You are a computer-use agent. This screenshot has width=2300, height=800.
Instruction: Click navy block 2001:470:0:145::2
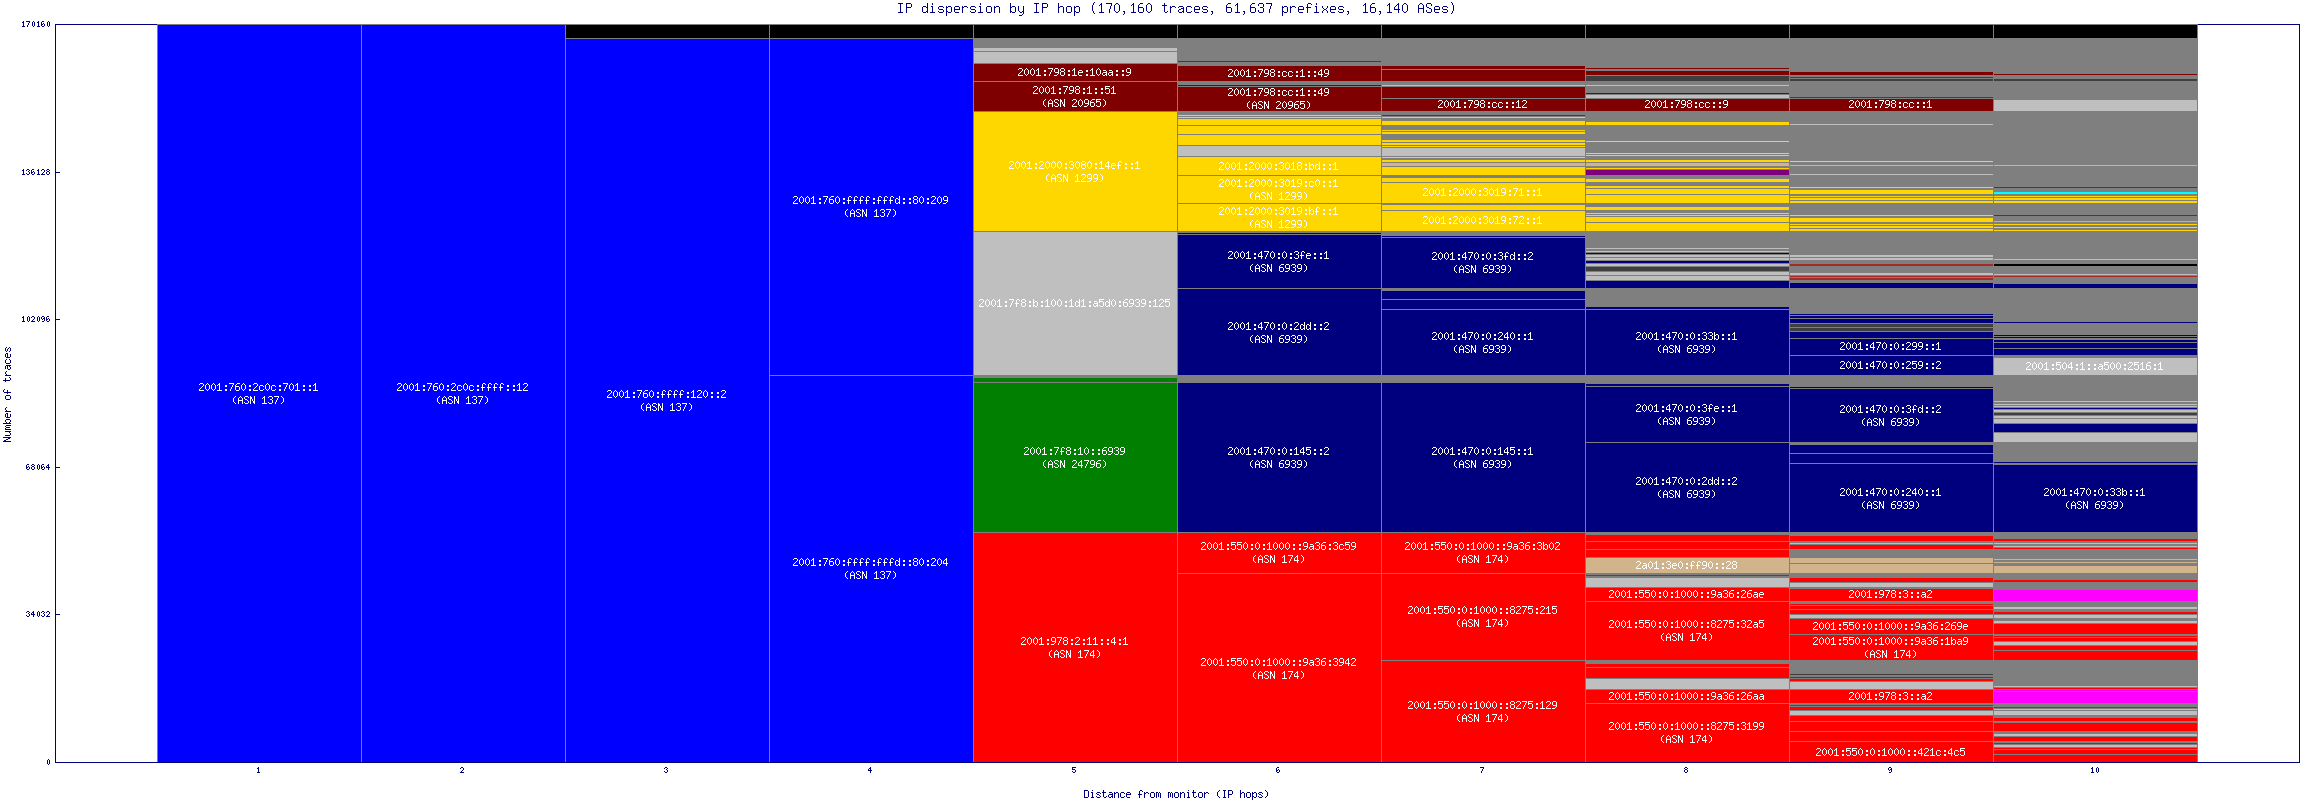[1279, 457]
